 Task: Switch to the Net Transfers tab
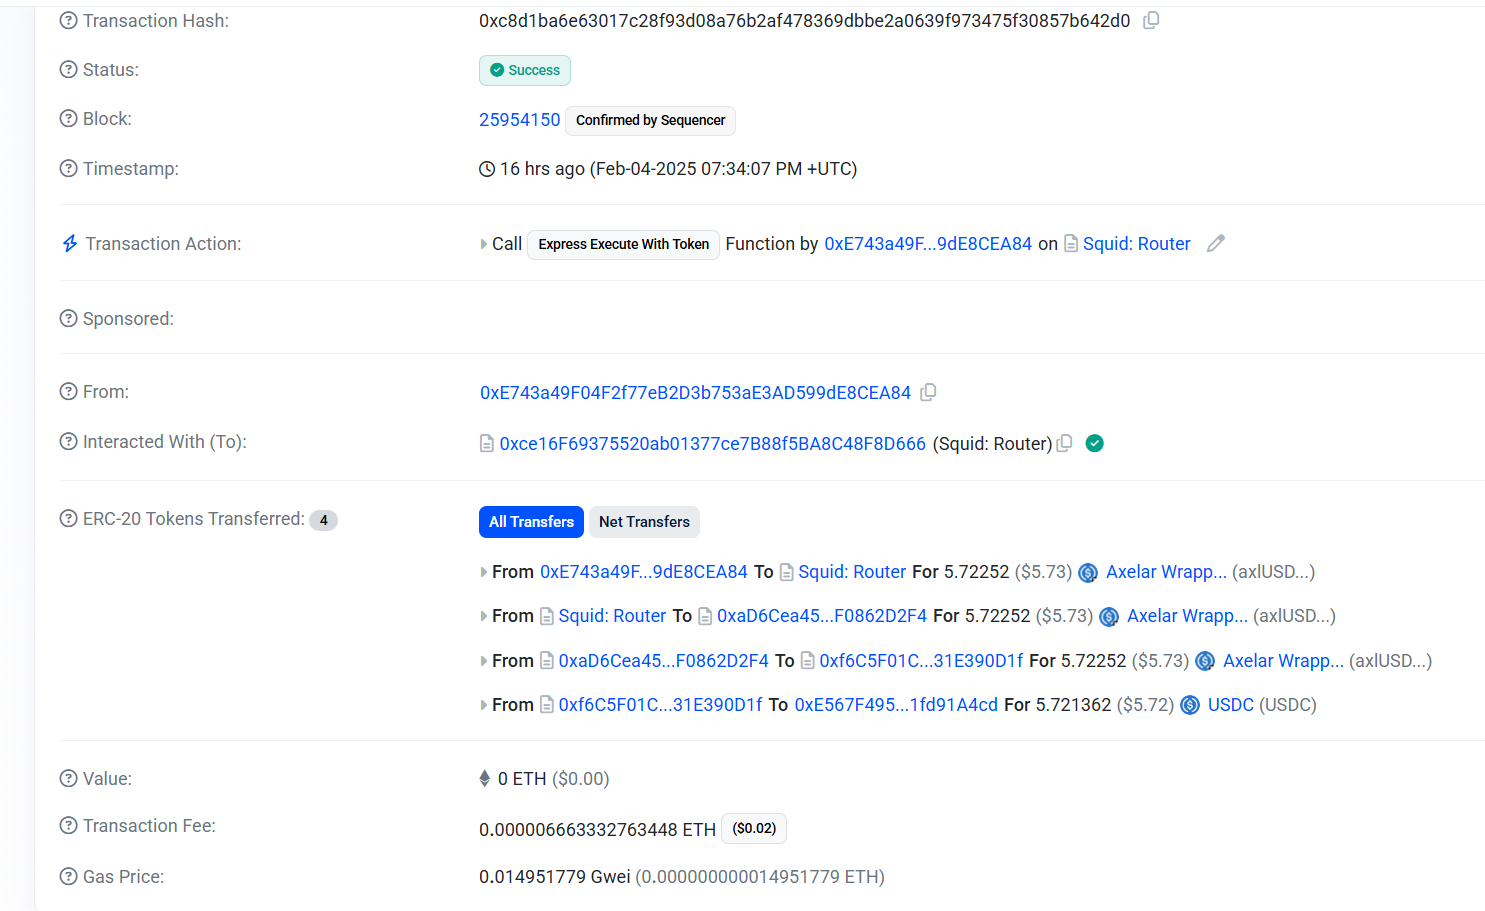point(644,522)
